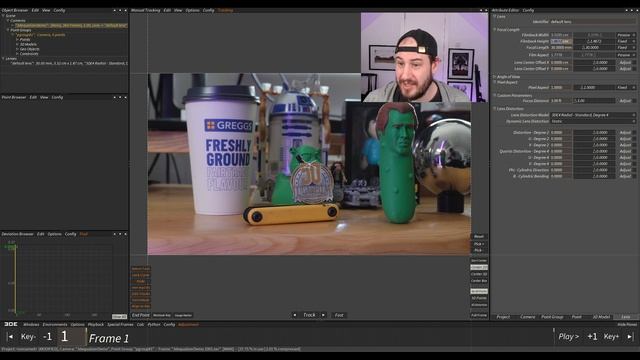Screen dimensions: 640x360
Task: Click the Center 3D button
Action: [479, 274]
